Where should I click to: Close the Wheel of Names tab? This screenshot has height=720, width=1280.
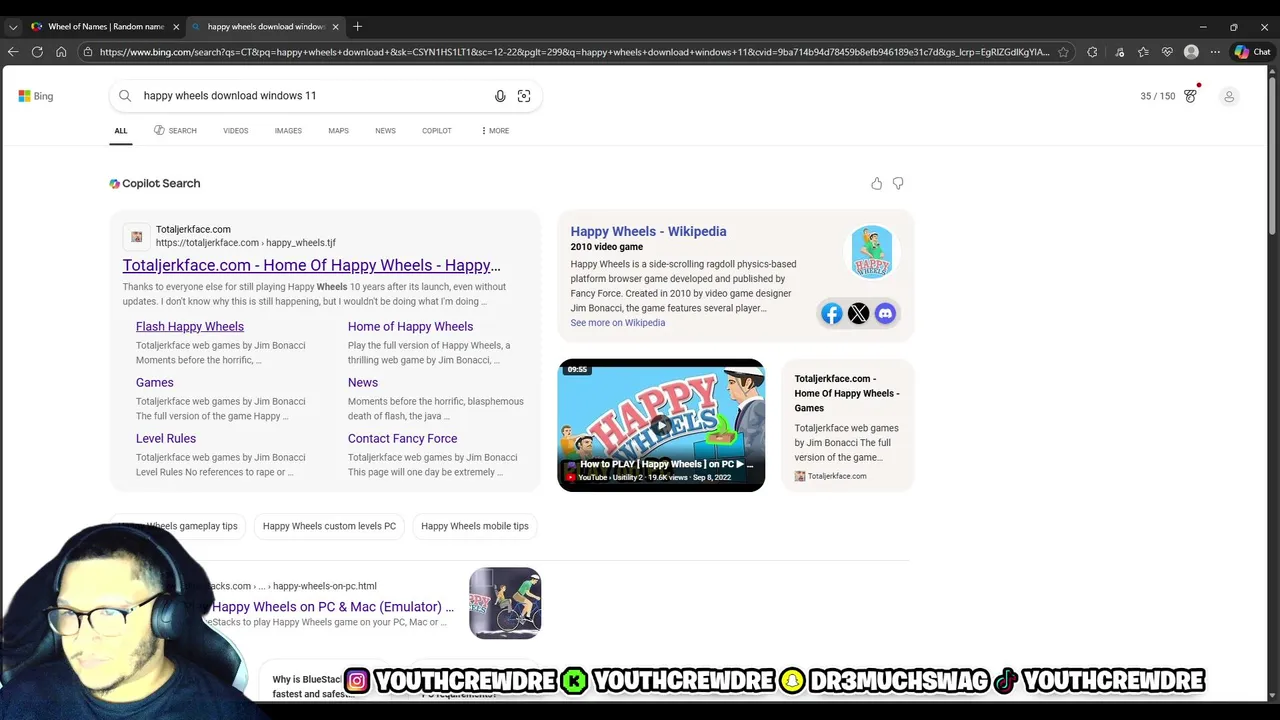pos(176,27)
